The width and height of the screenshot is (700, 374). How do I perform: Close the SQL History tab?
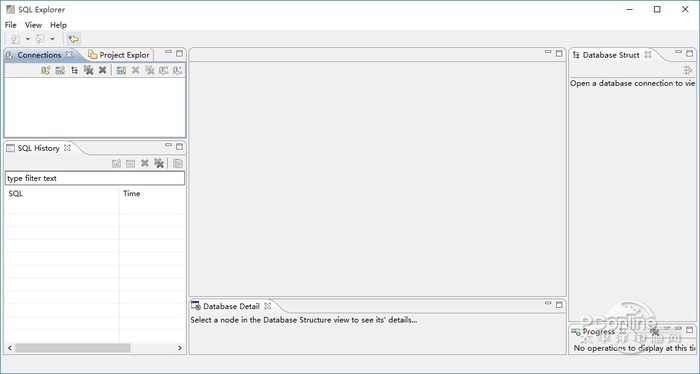click(67, 148)
